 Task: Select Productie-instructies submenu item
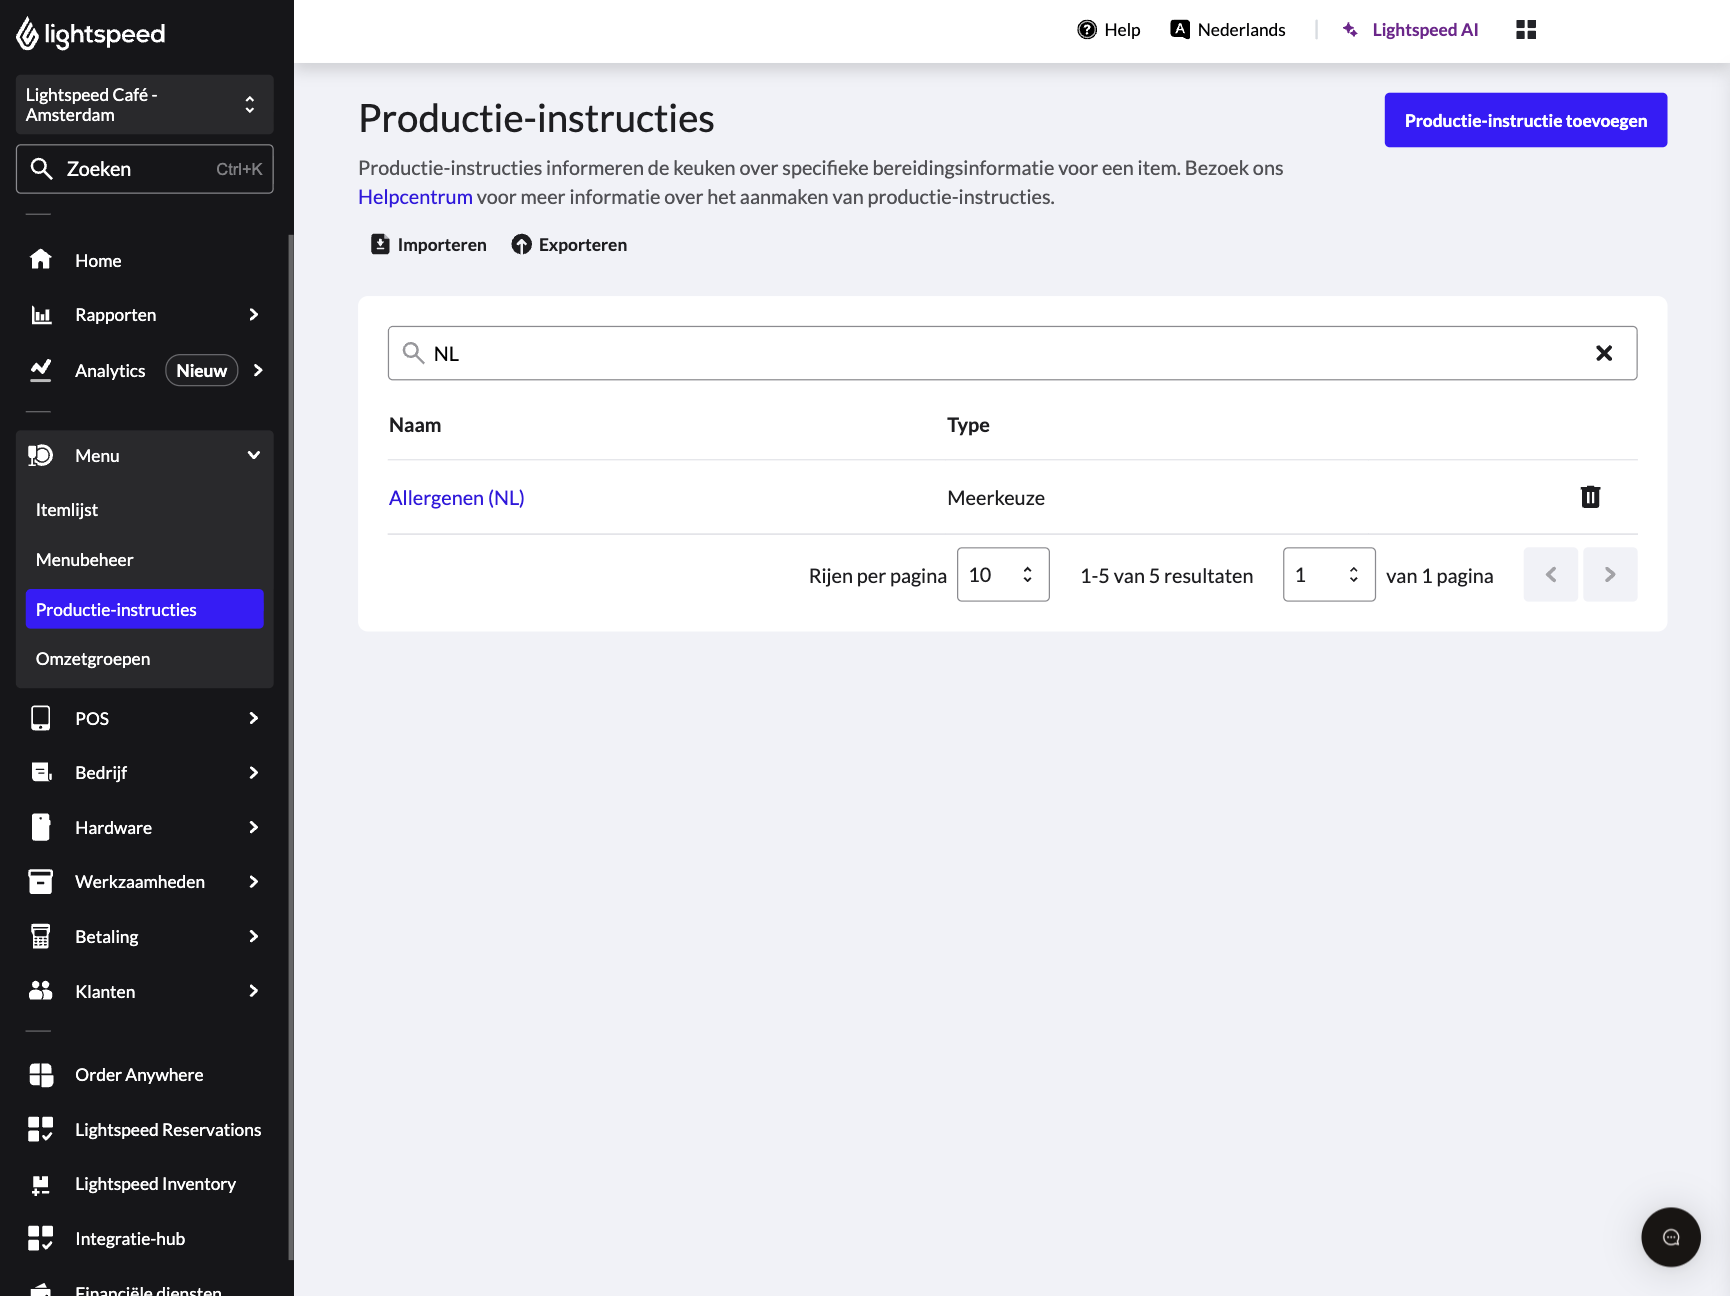(145, 609)
